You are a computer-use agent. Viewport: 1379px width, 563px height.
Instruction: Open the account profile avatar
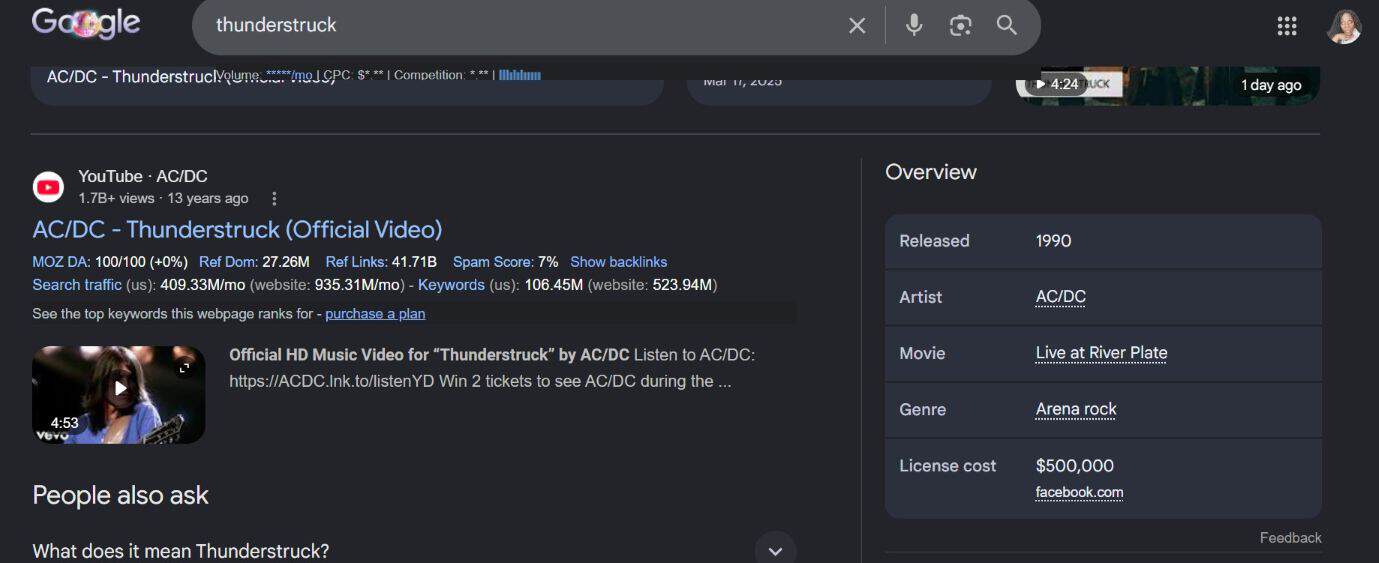[1344, 26]
